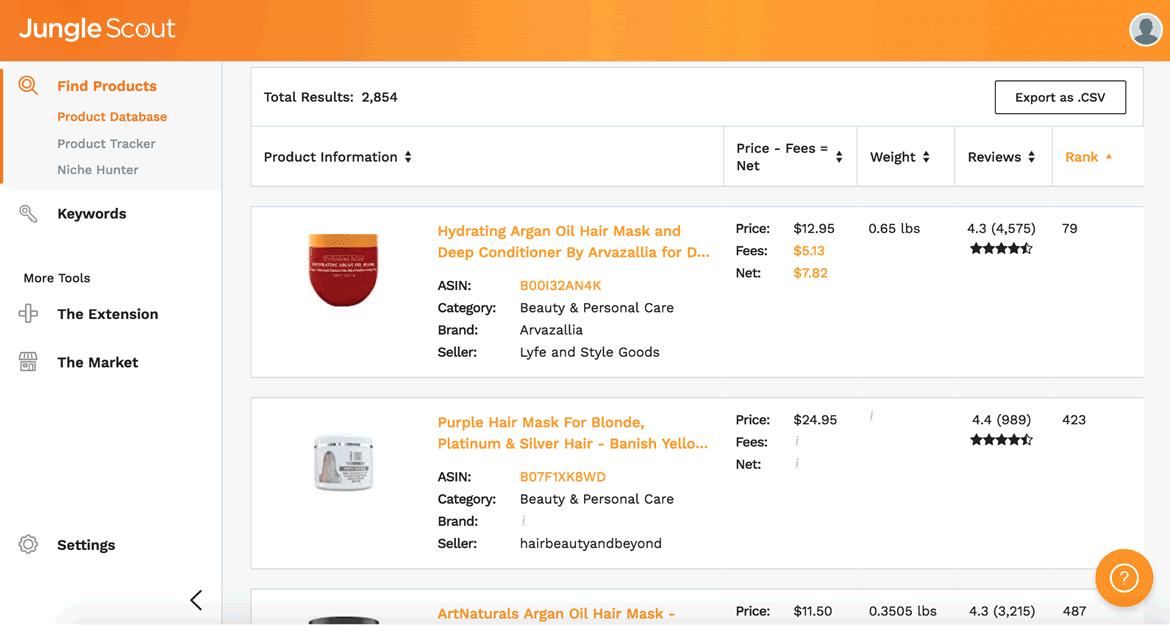Click the info icon next to Brand
Screen dimensions: 1170x625
[x=523, y=521]
